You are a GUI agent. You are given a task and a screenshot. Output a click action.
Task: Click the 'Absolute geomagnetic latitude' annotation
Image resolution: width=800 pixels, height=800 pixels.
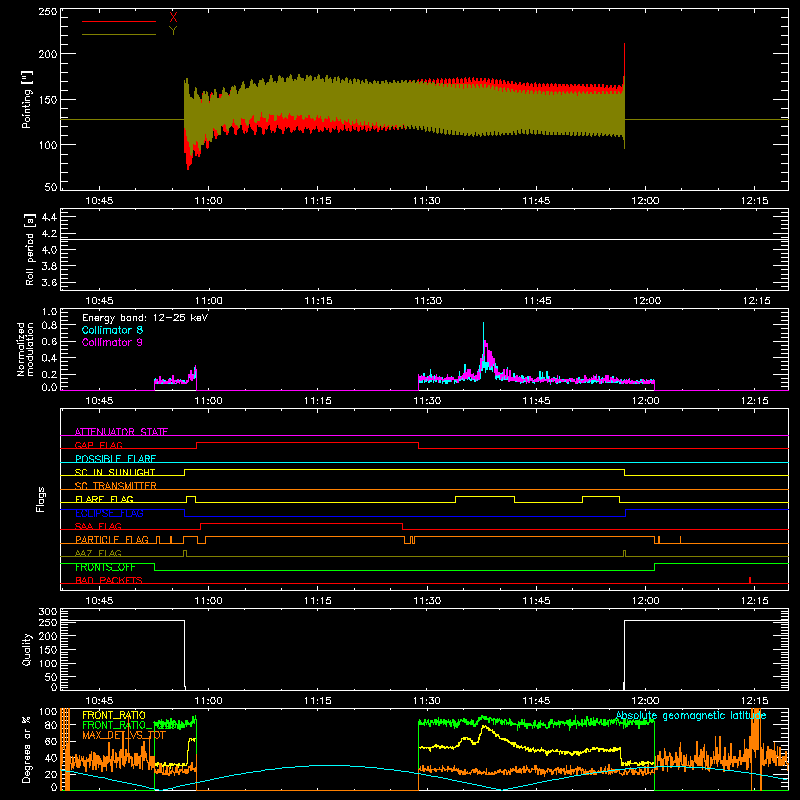(x=691, y=716)
